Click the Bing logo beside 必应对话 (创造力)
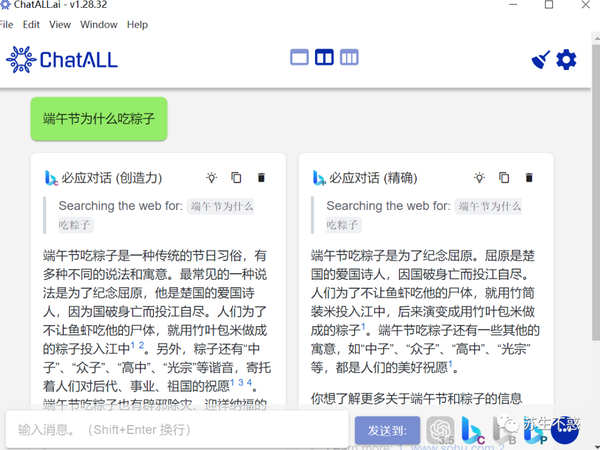The width and height of the screenshot is (600, 450). coord(51,178)
